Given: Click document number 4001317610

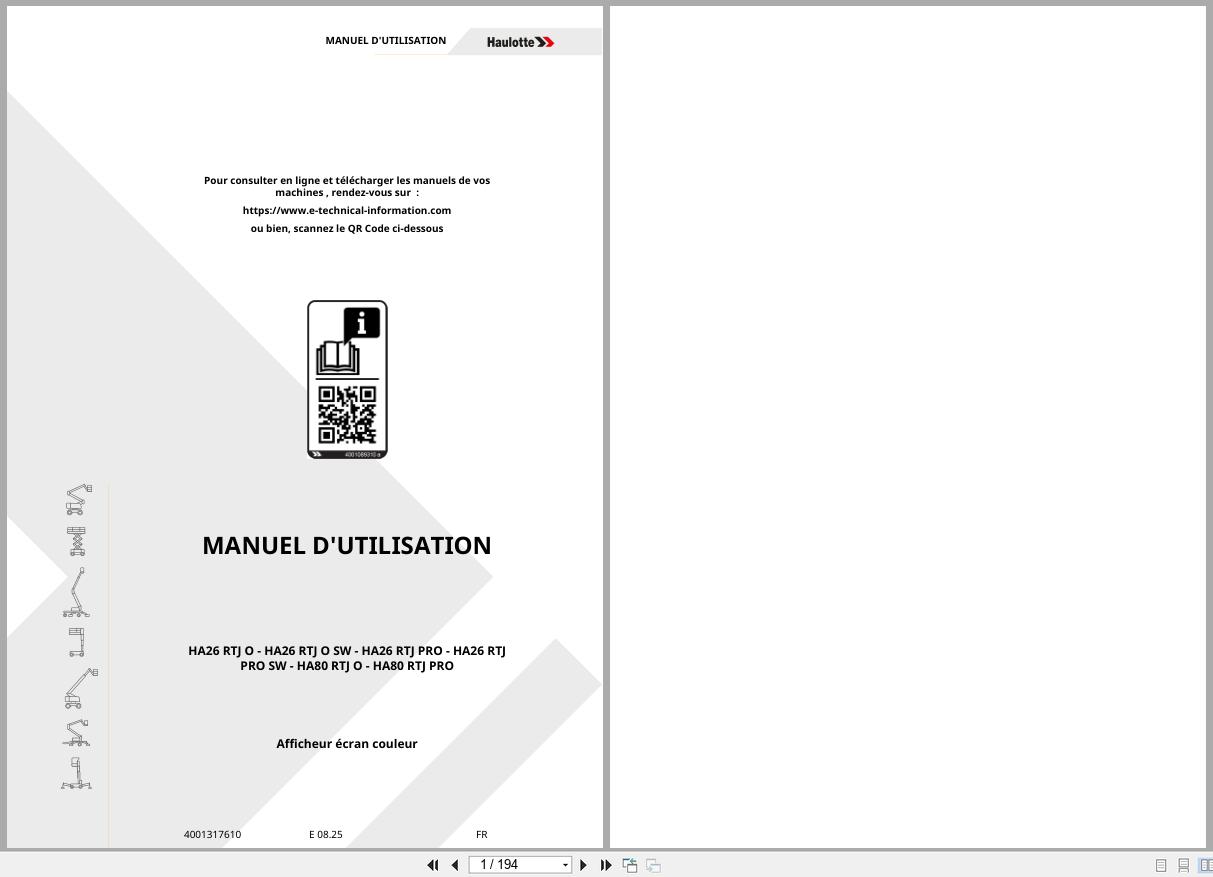Looking at the screenshot, I should point(212,834).
